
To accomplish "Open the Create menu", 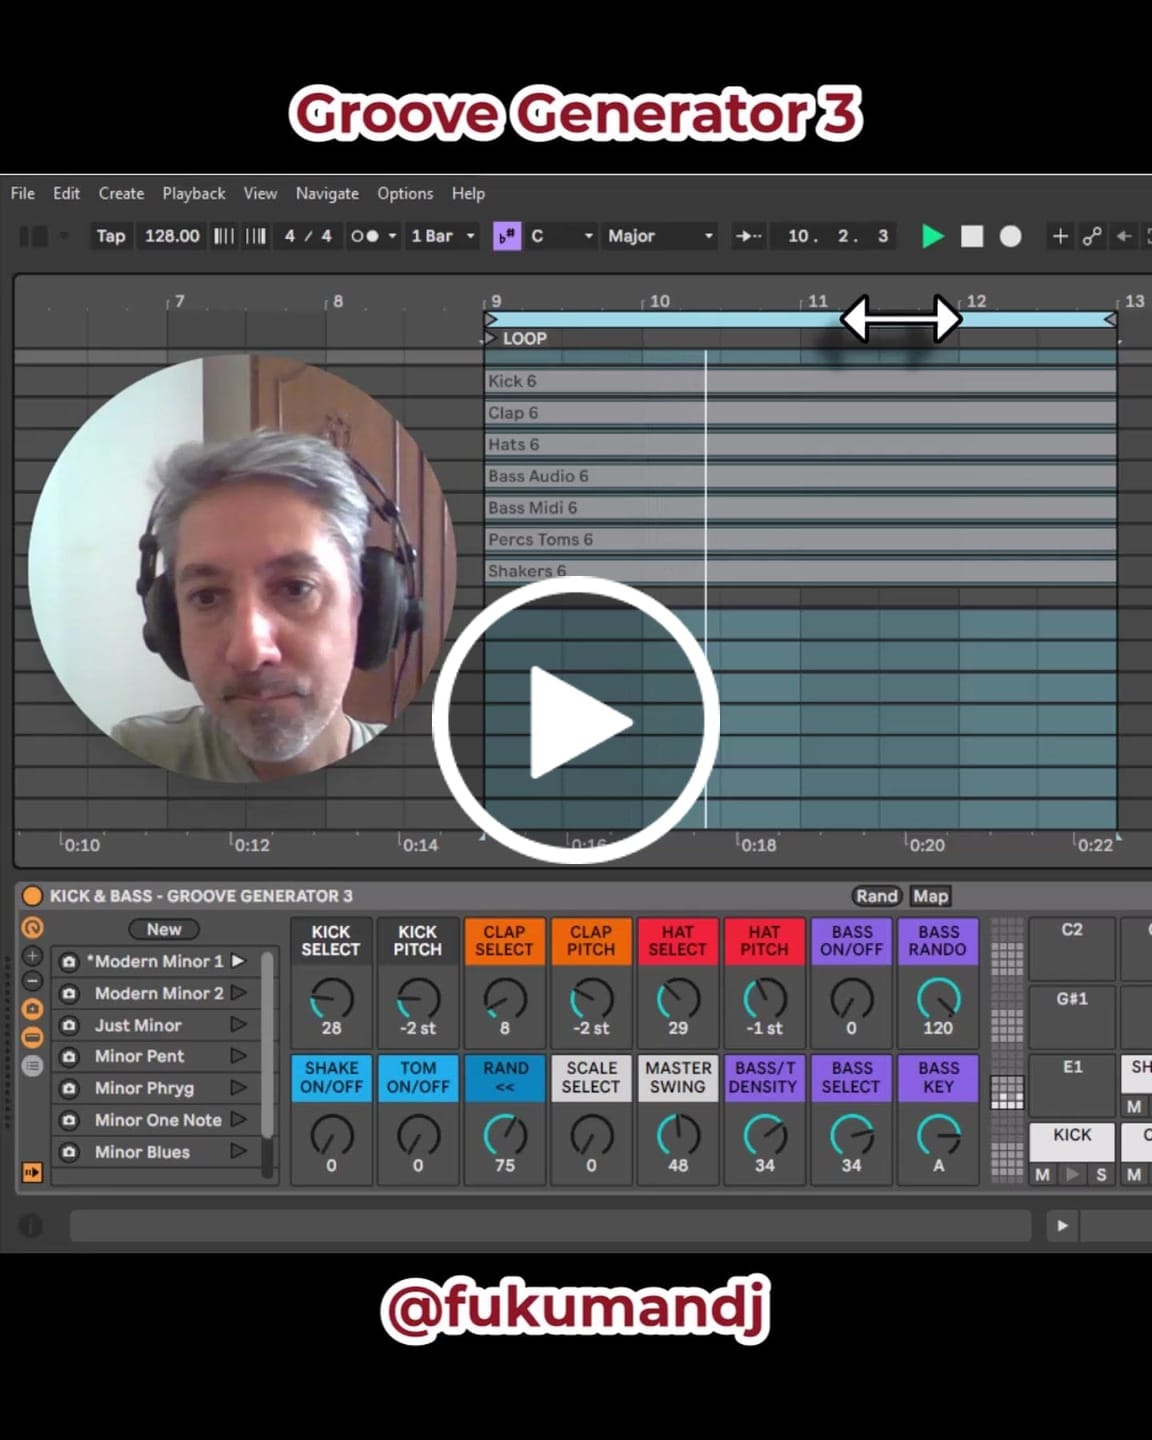I will [121, 193].
